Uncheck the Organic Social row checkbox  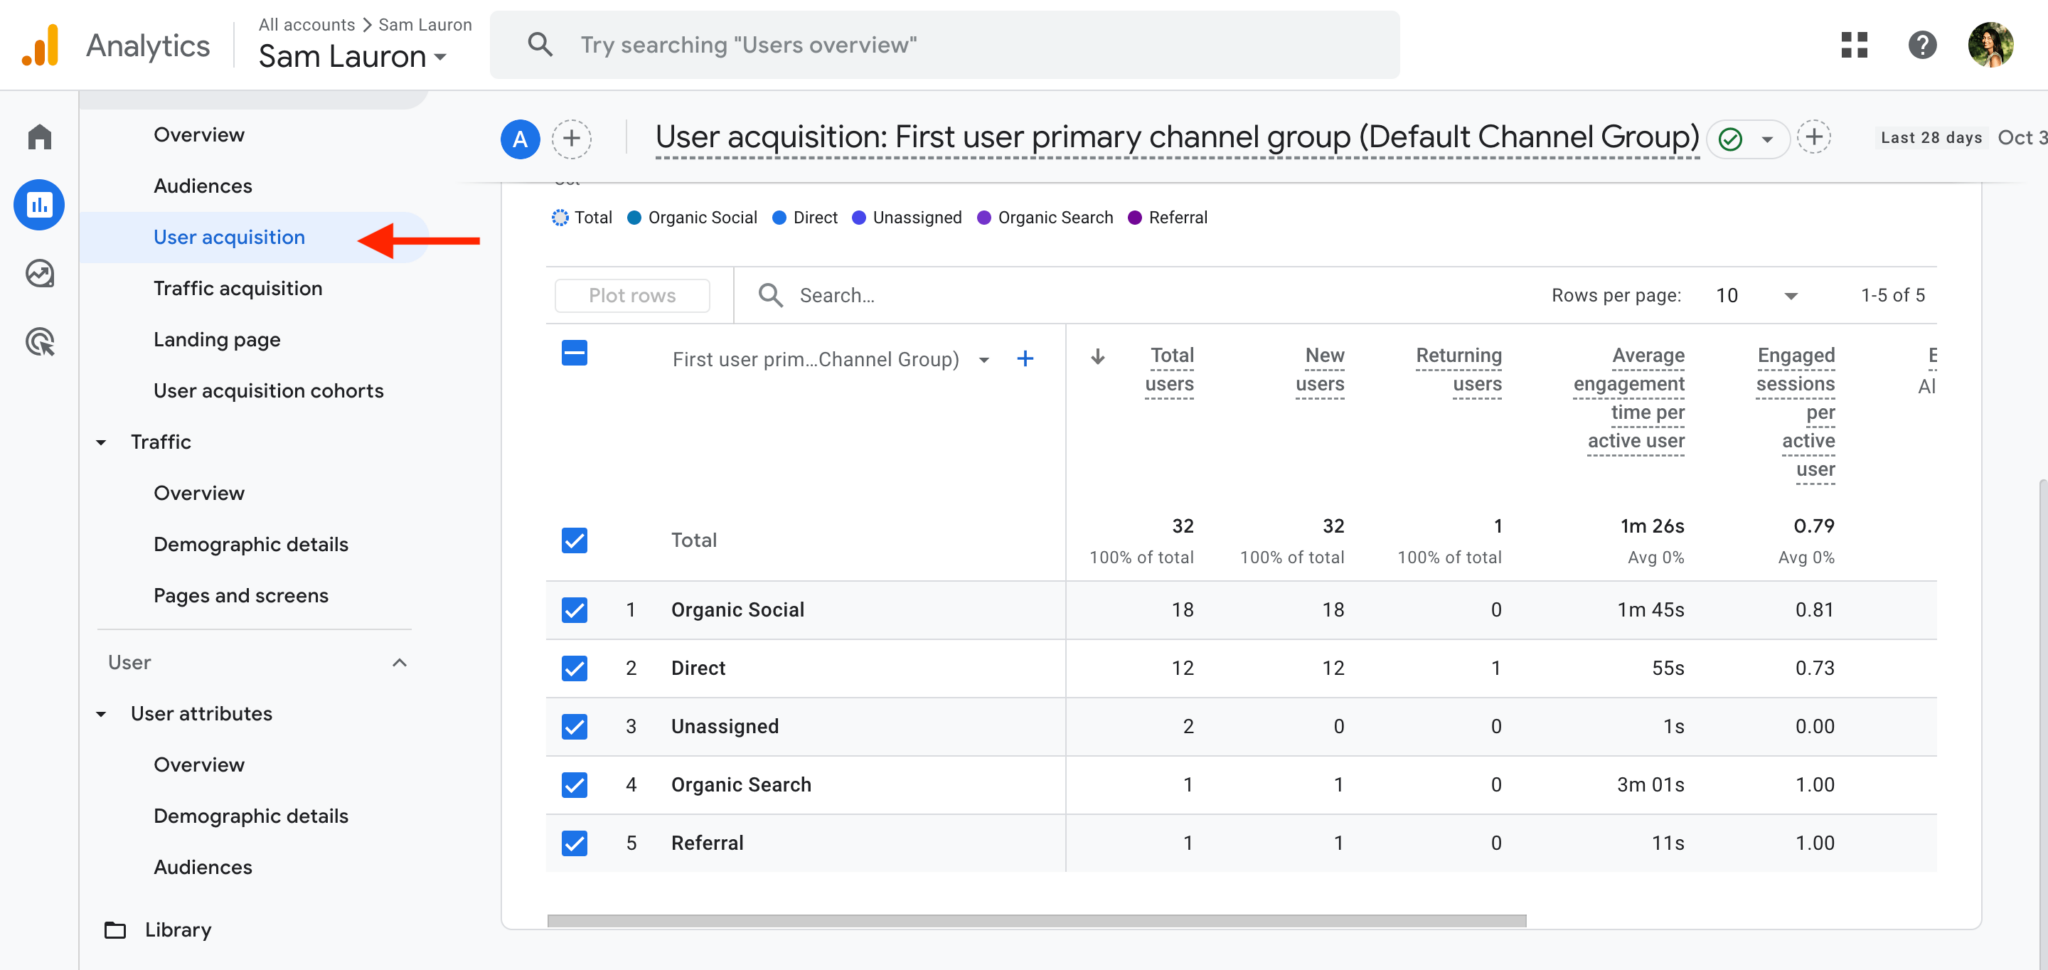[x=574, y=610]
